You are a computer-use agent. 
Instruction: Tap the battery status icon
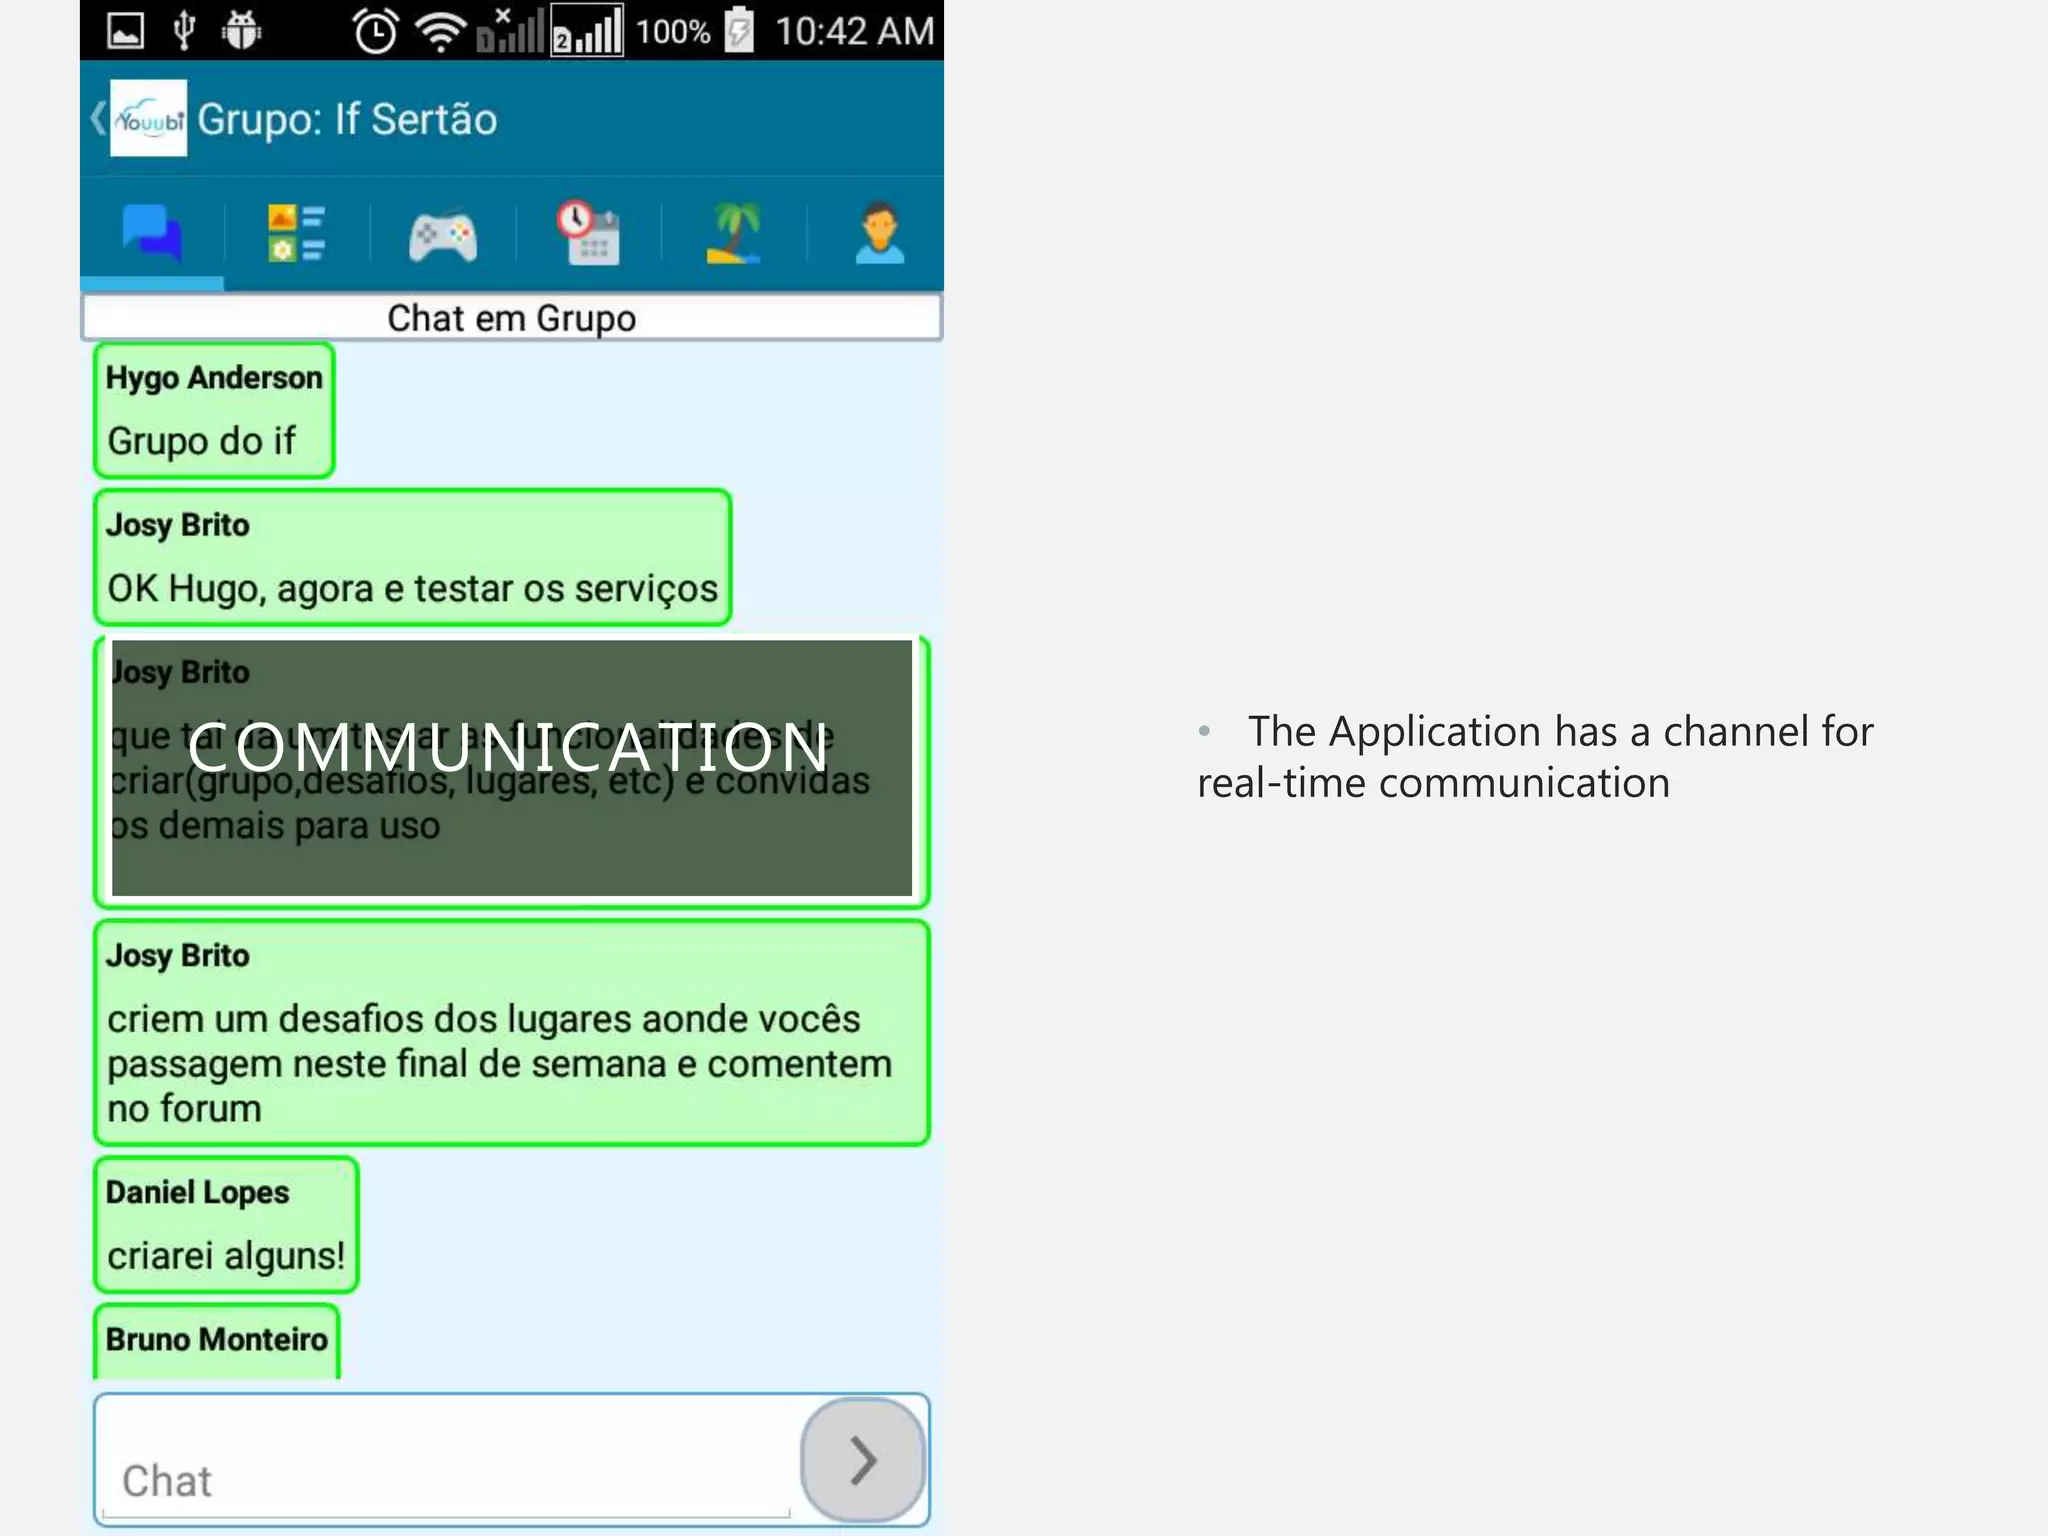(x=739, y=29)
